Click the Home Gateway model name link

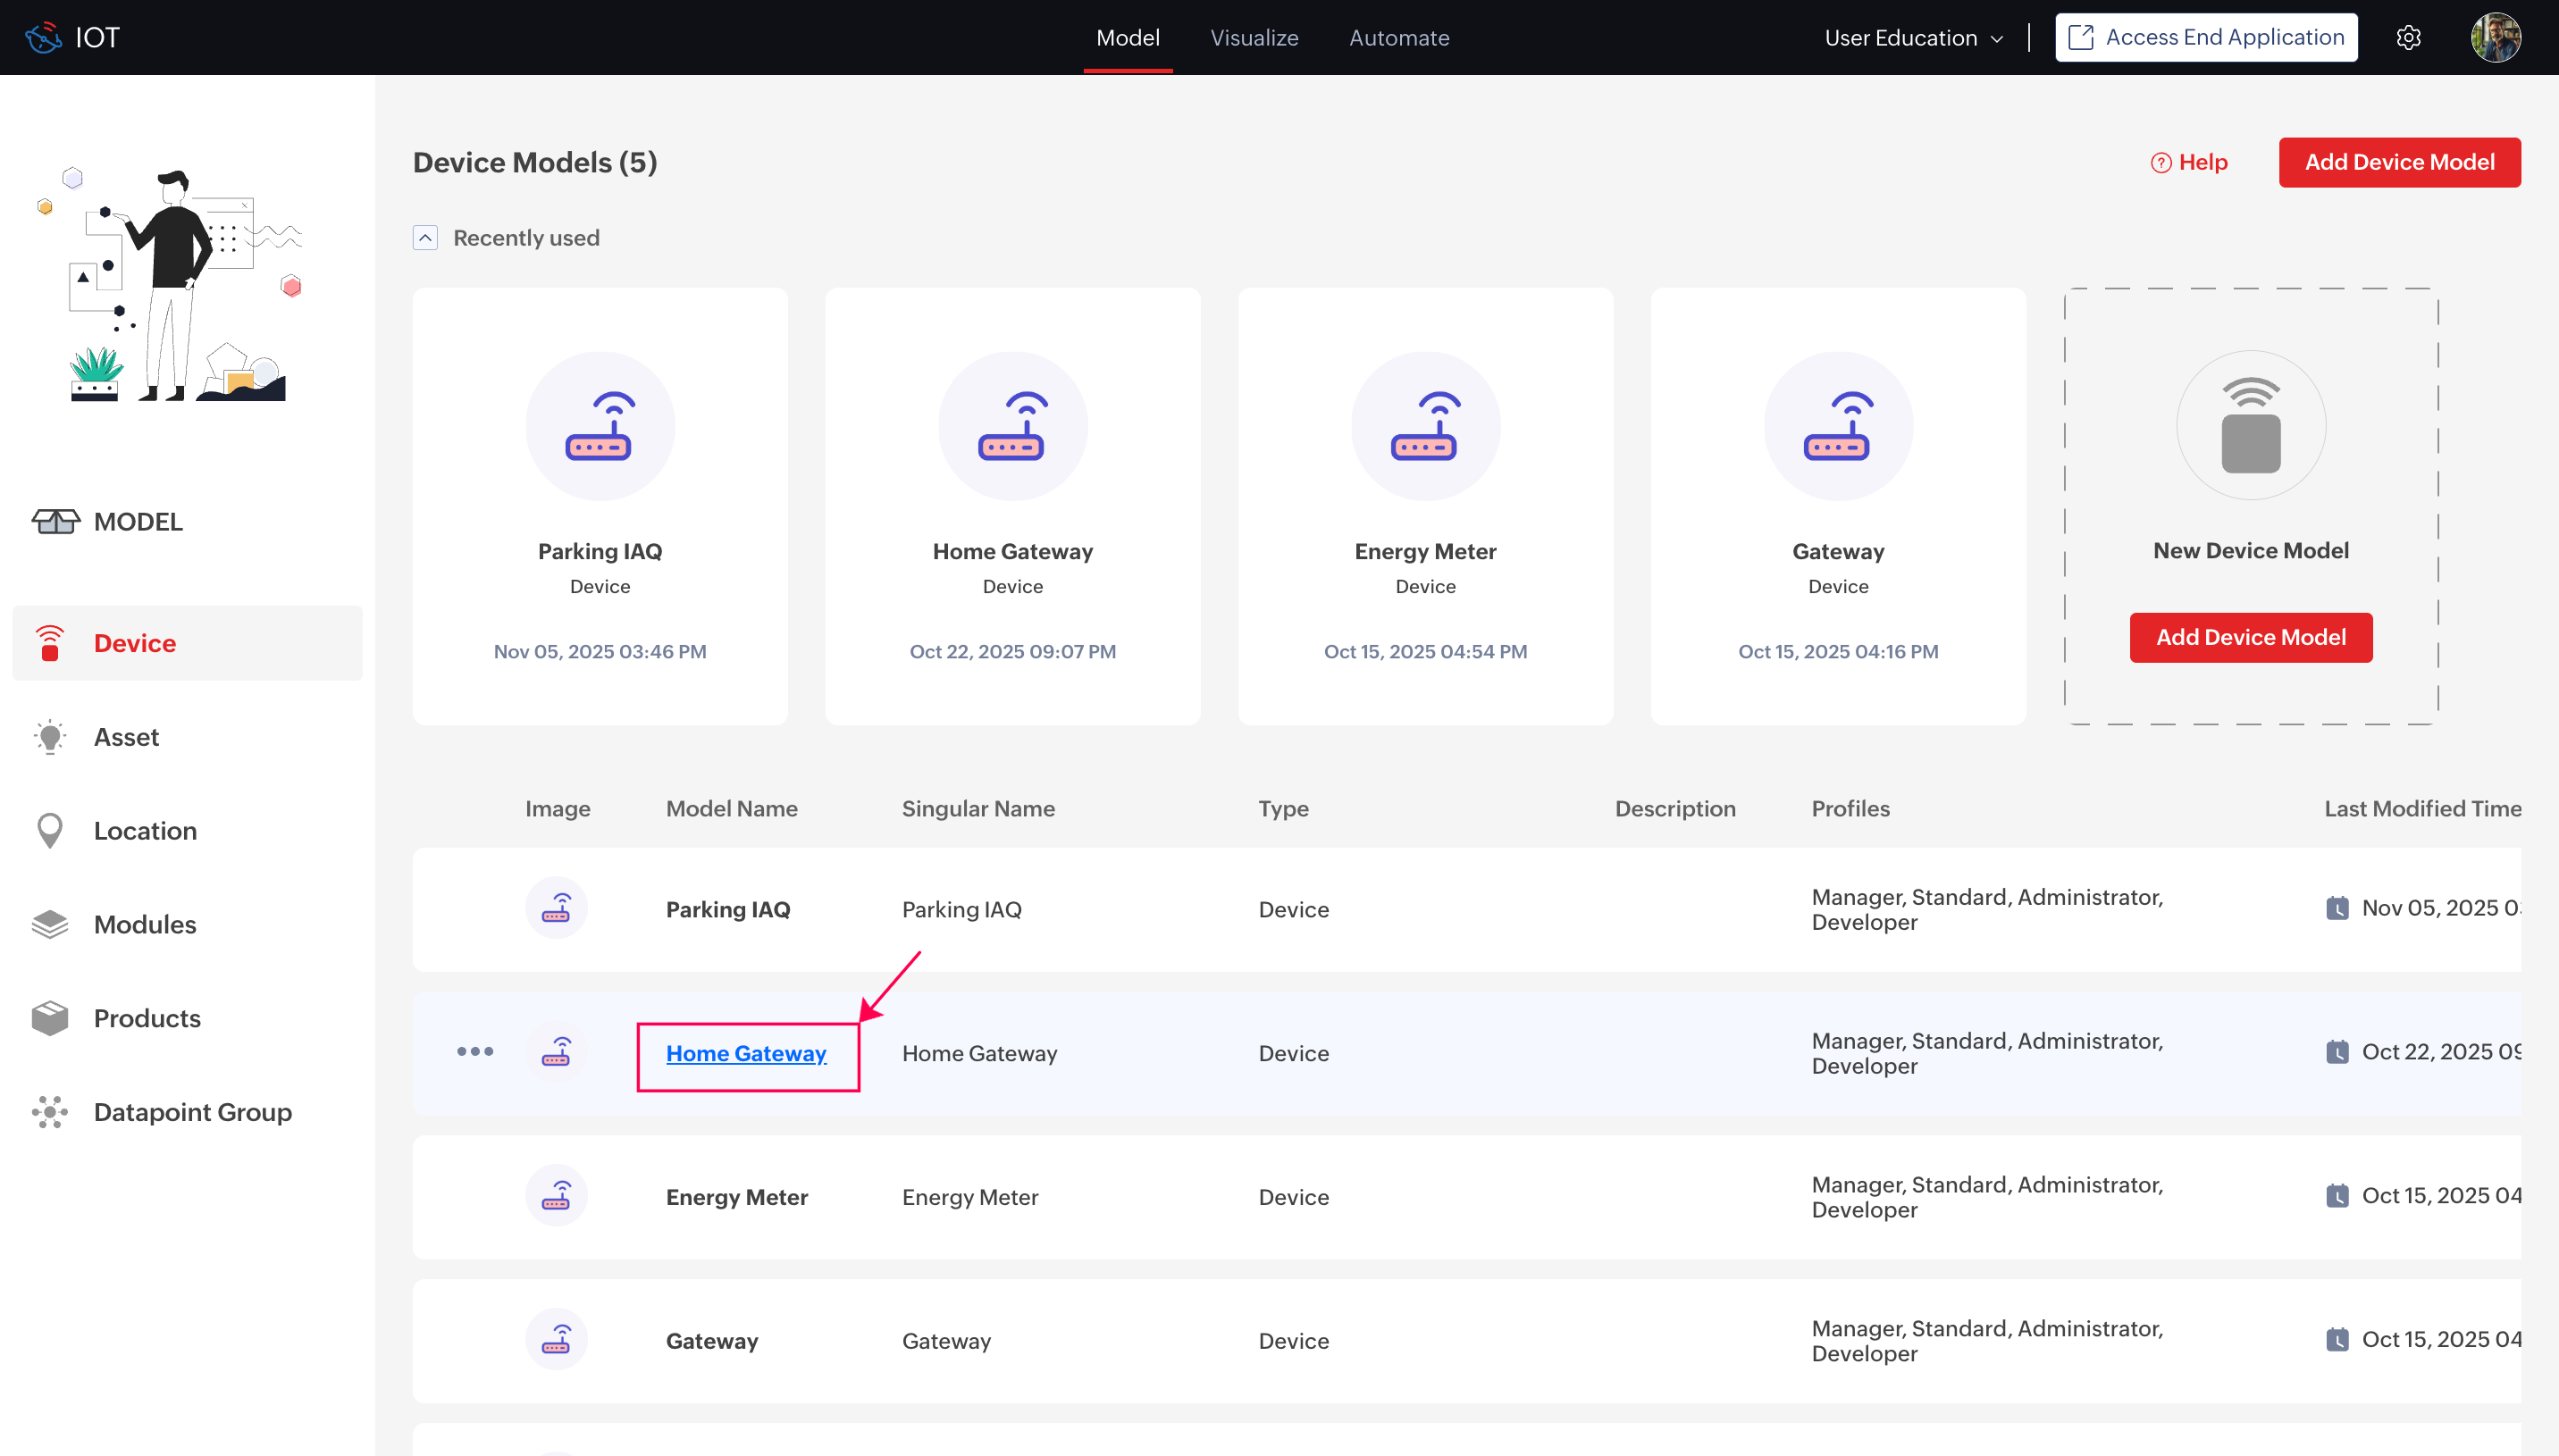[746, 1053]
